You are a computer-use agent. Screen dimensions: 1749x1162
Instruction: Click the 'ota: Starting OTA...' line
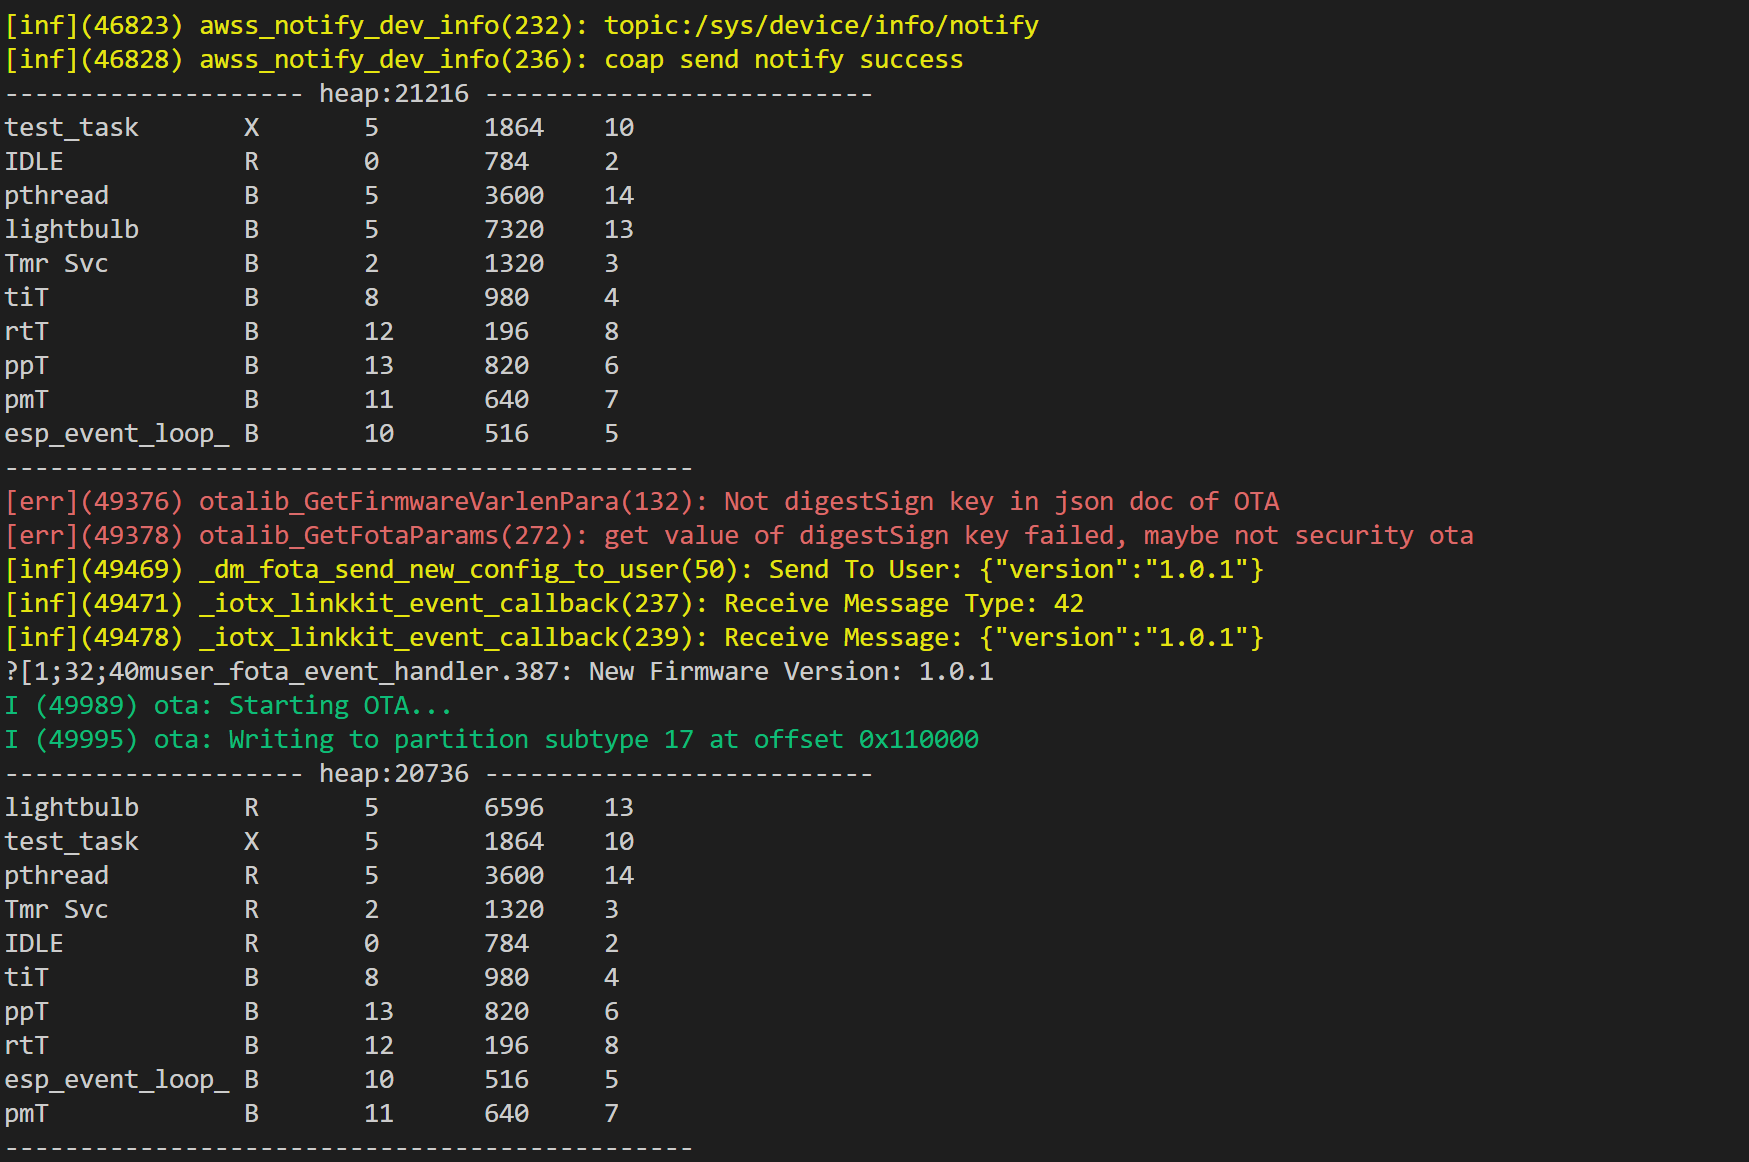[x=302, y=706]
